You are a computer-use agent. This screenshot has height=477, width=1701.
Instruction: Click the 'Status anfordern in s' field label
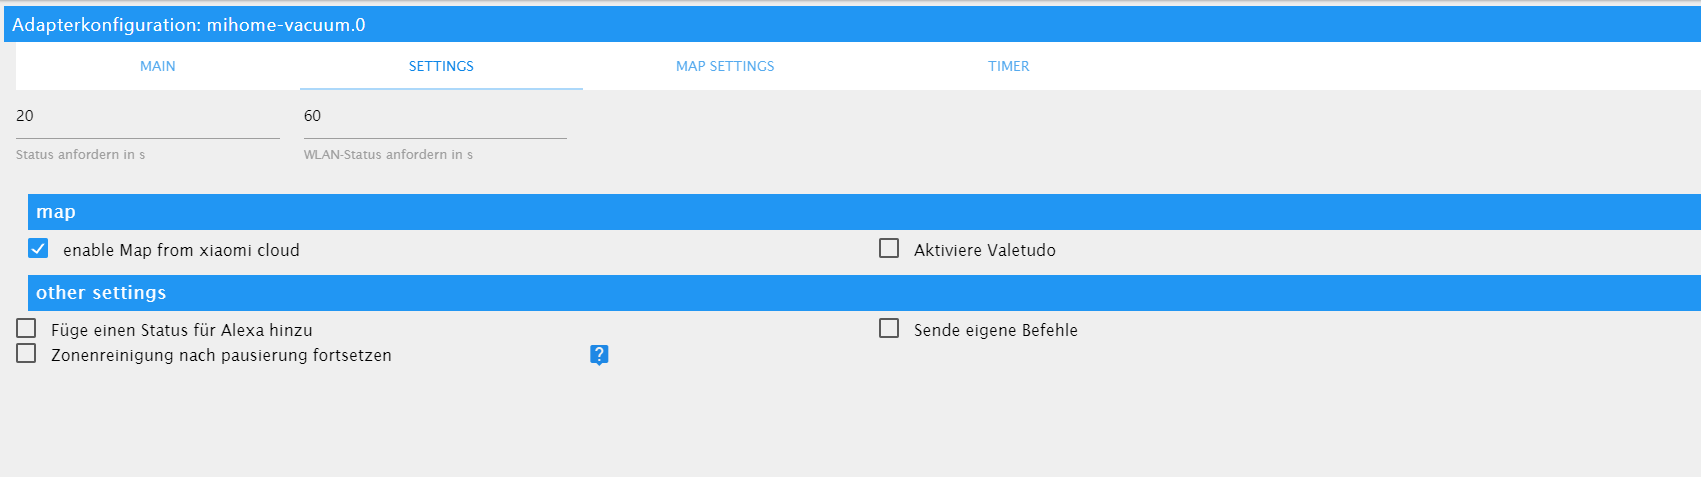[x=81, y=155]
